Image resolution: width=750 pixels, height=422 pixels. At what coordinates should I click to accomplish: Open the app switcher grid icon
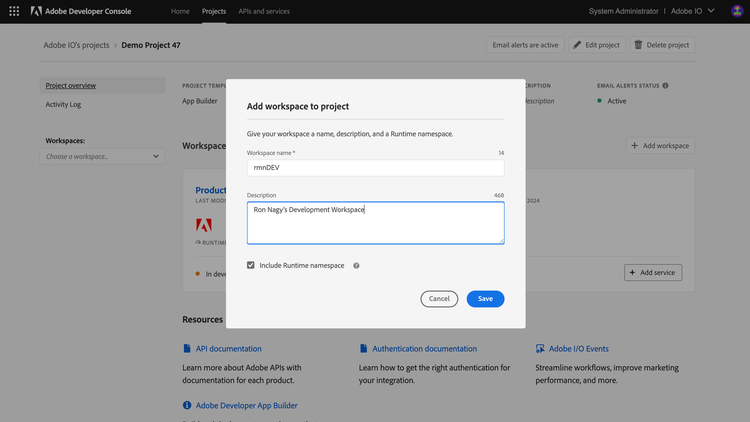(x=13, y=11)
